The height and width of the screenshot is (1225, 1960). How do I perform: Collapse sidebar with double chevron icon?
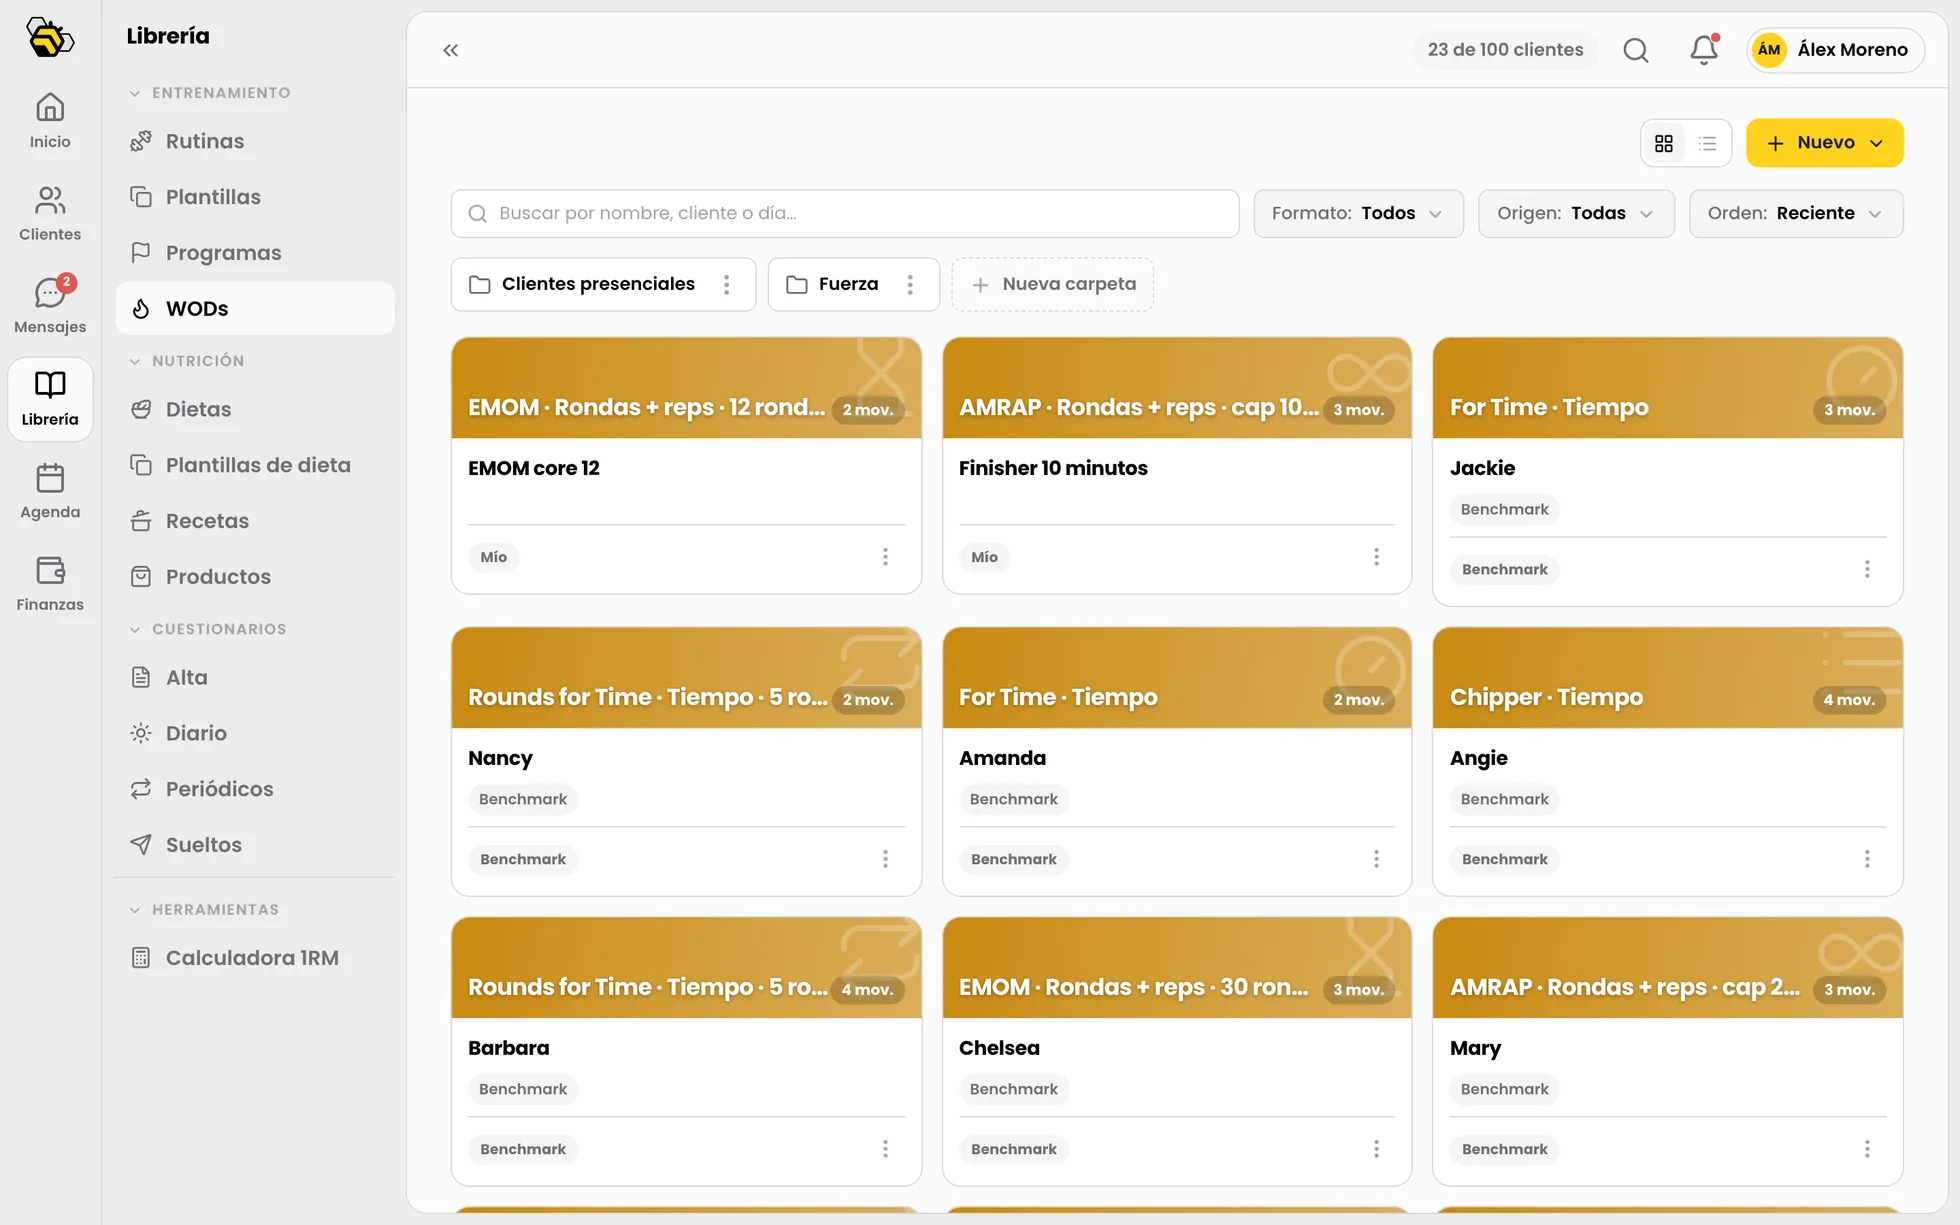[x=451, y=50]
